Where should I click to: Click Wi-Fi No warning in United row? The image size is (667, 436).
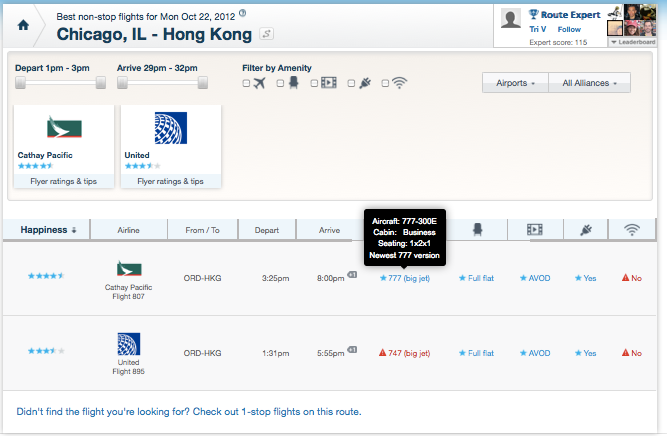pyautogui.click(x=632, y=353)
